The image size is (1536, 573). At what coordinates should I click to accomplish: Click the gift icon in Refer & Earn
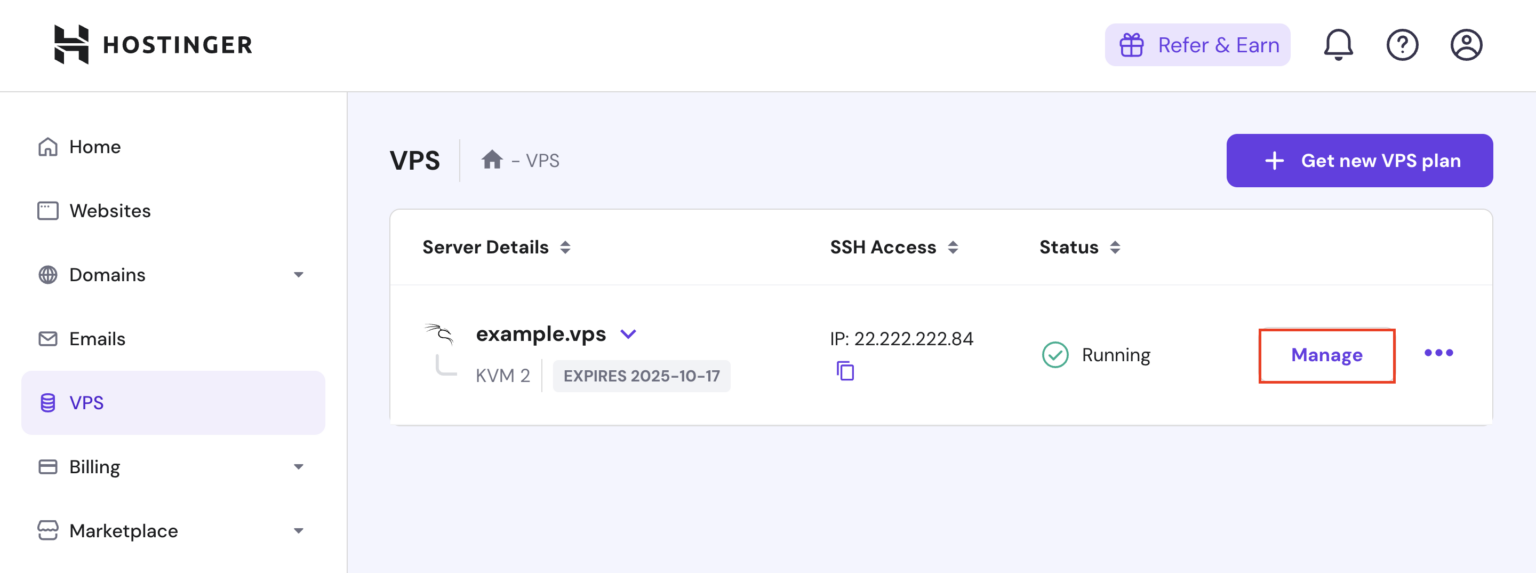point(1131,45)
